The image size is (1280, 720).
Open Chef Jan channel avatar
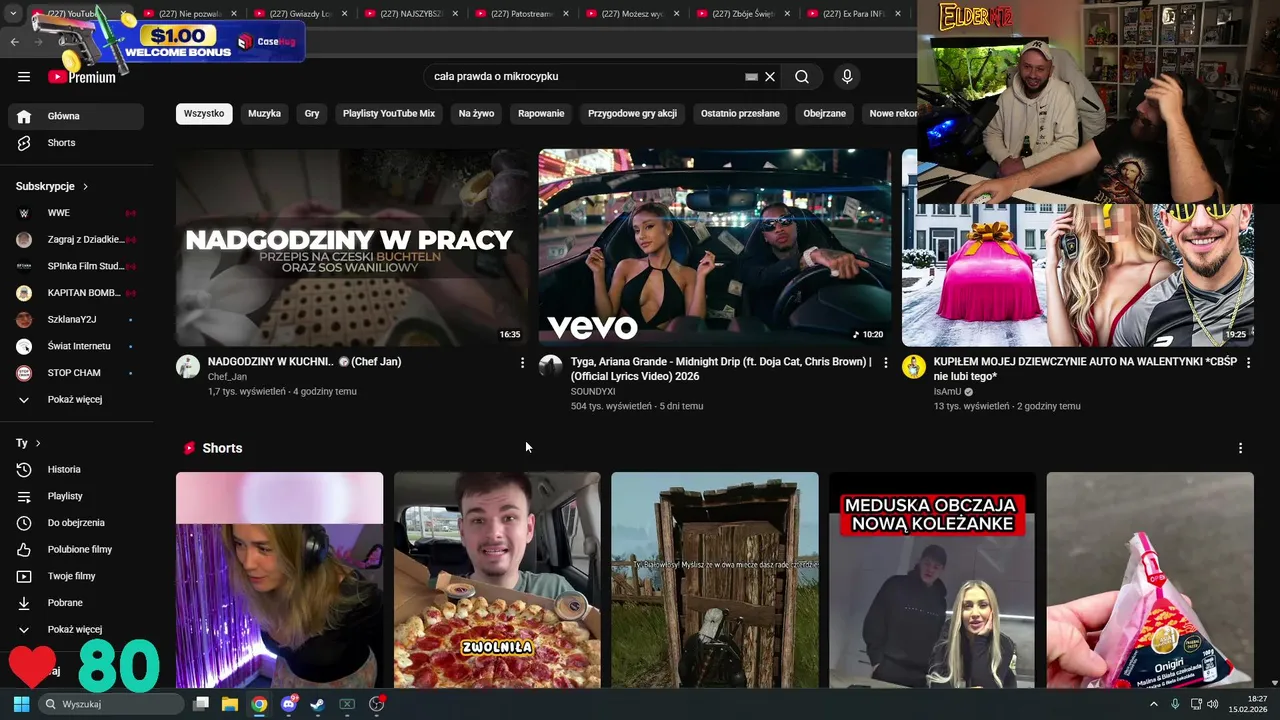[x=188, y=366]
